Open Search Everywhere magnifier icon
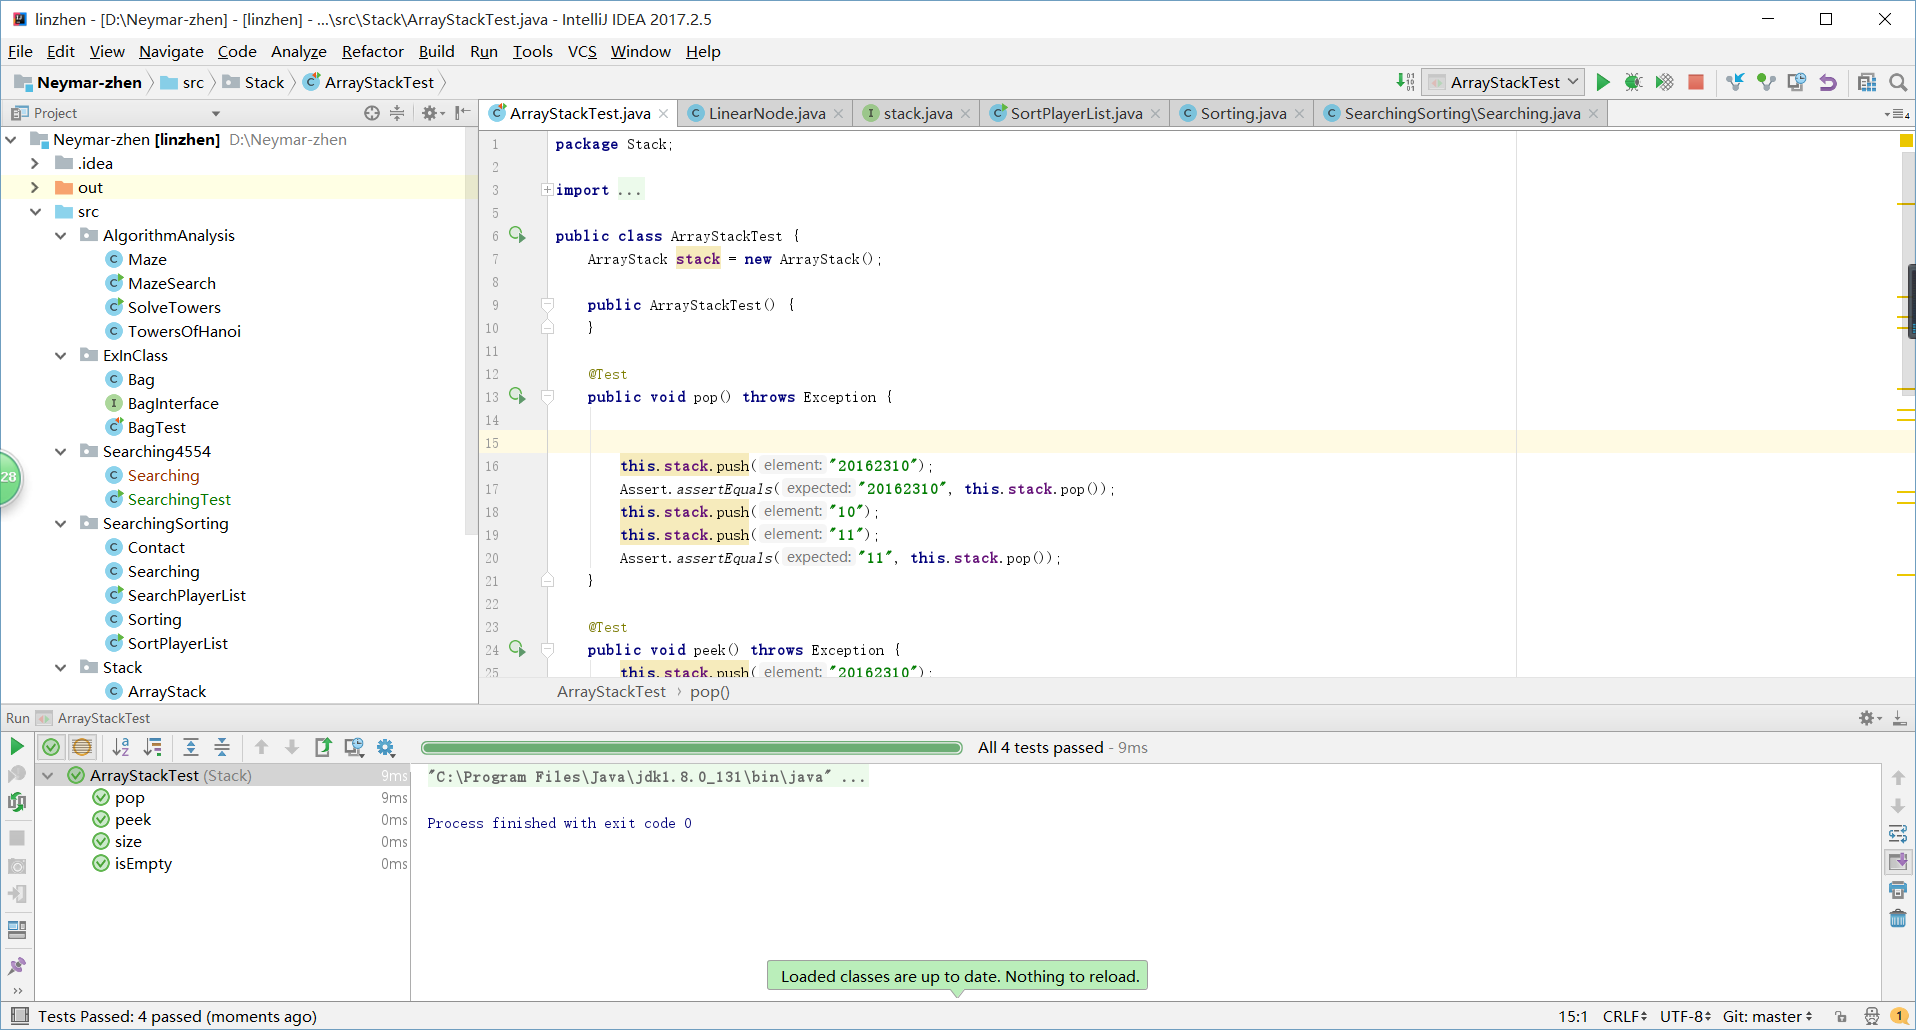 [1898, 82]
